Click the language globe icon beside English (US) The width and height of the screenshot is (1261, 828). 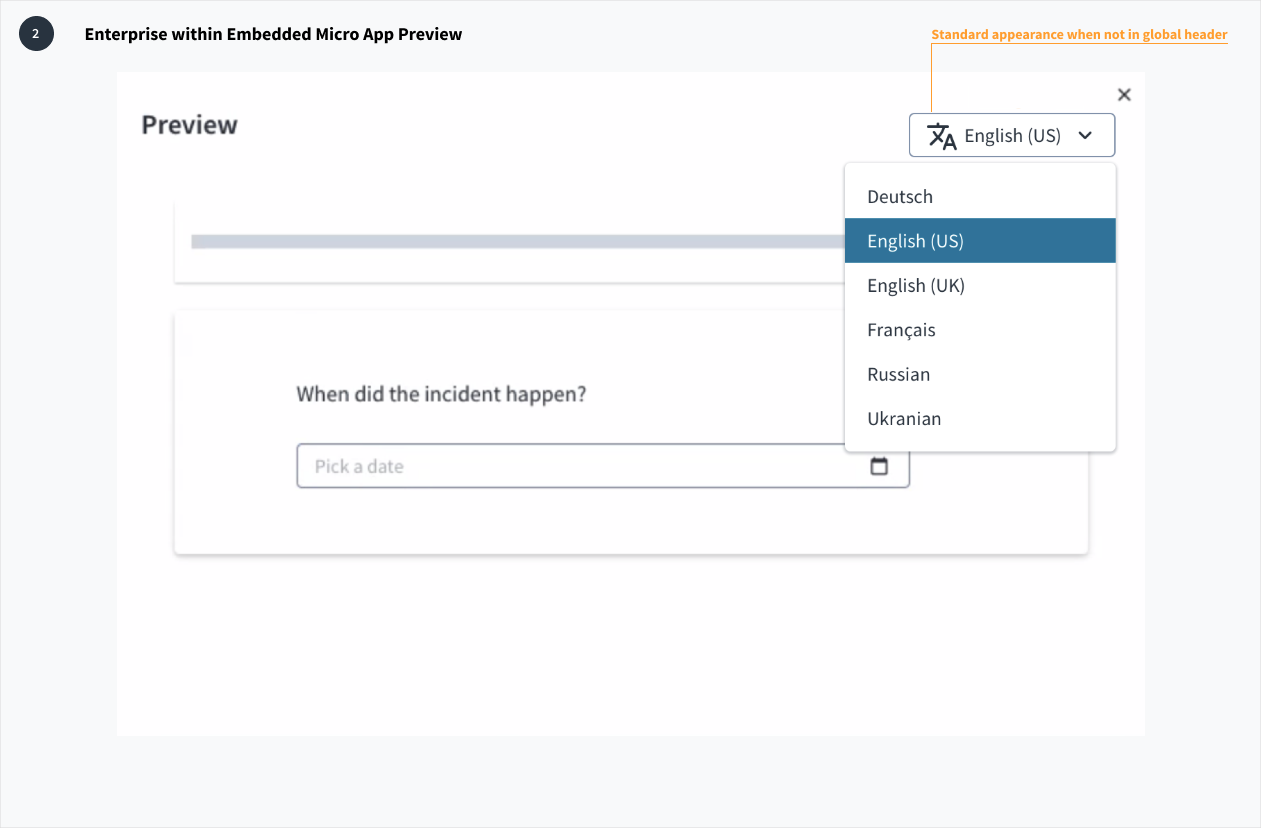click(941, 135)
